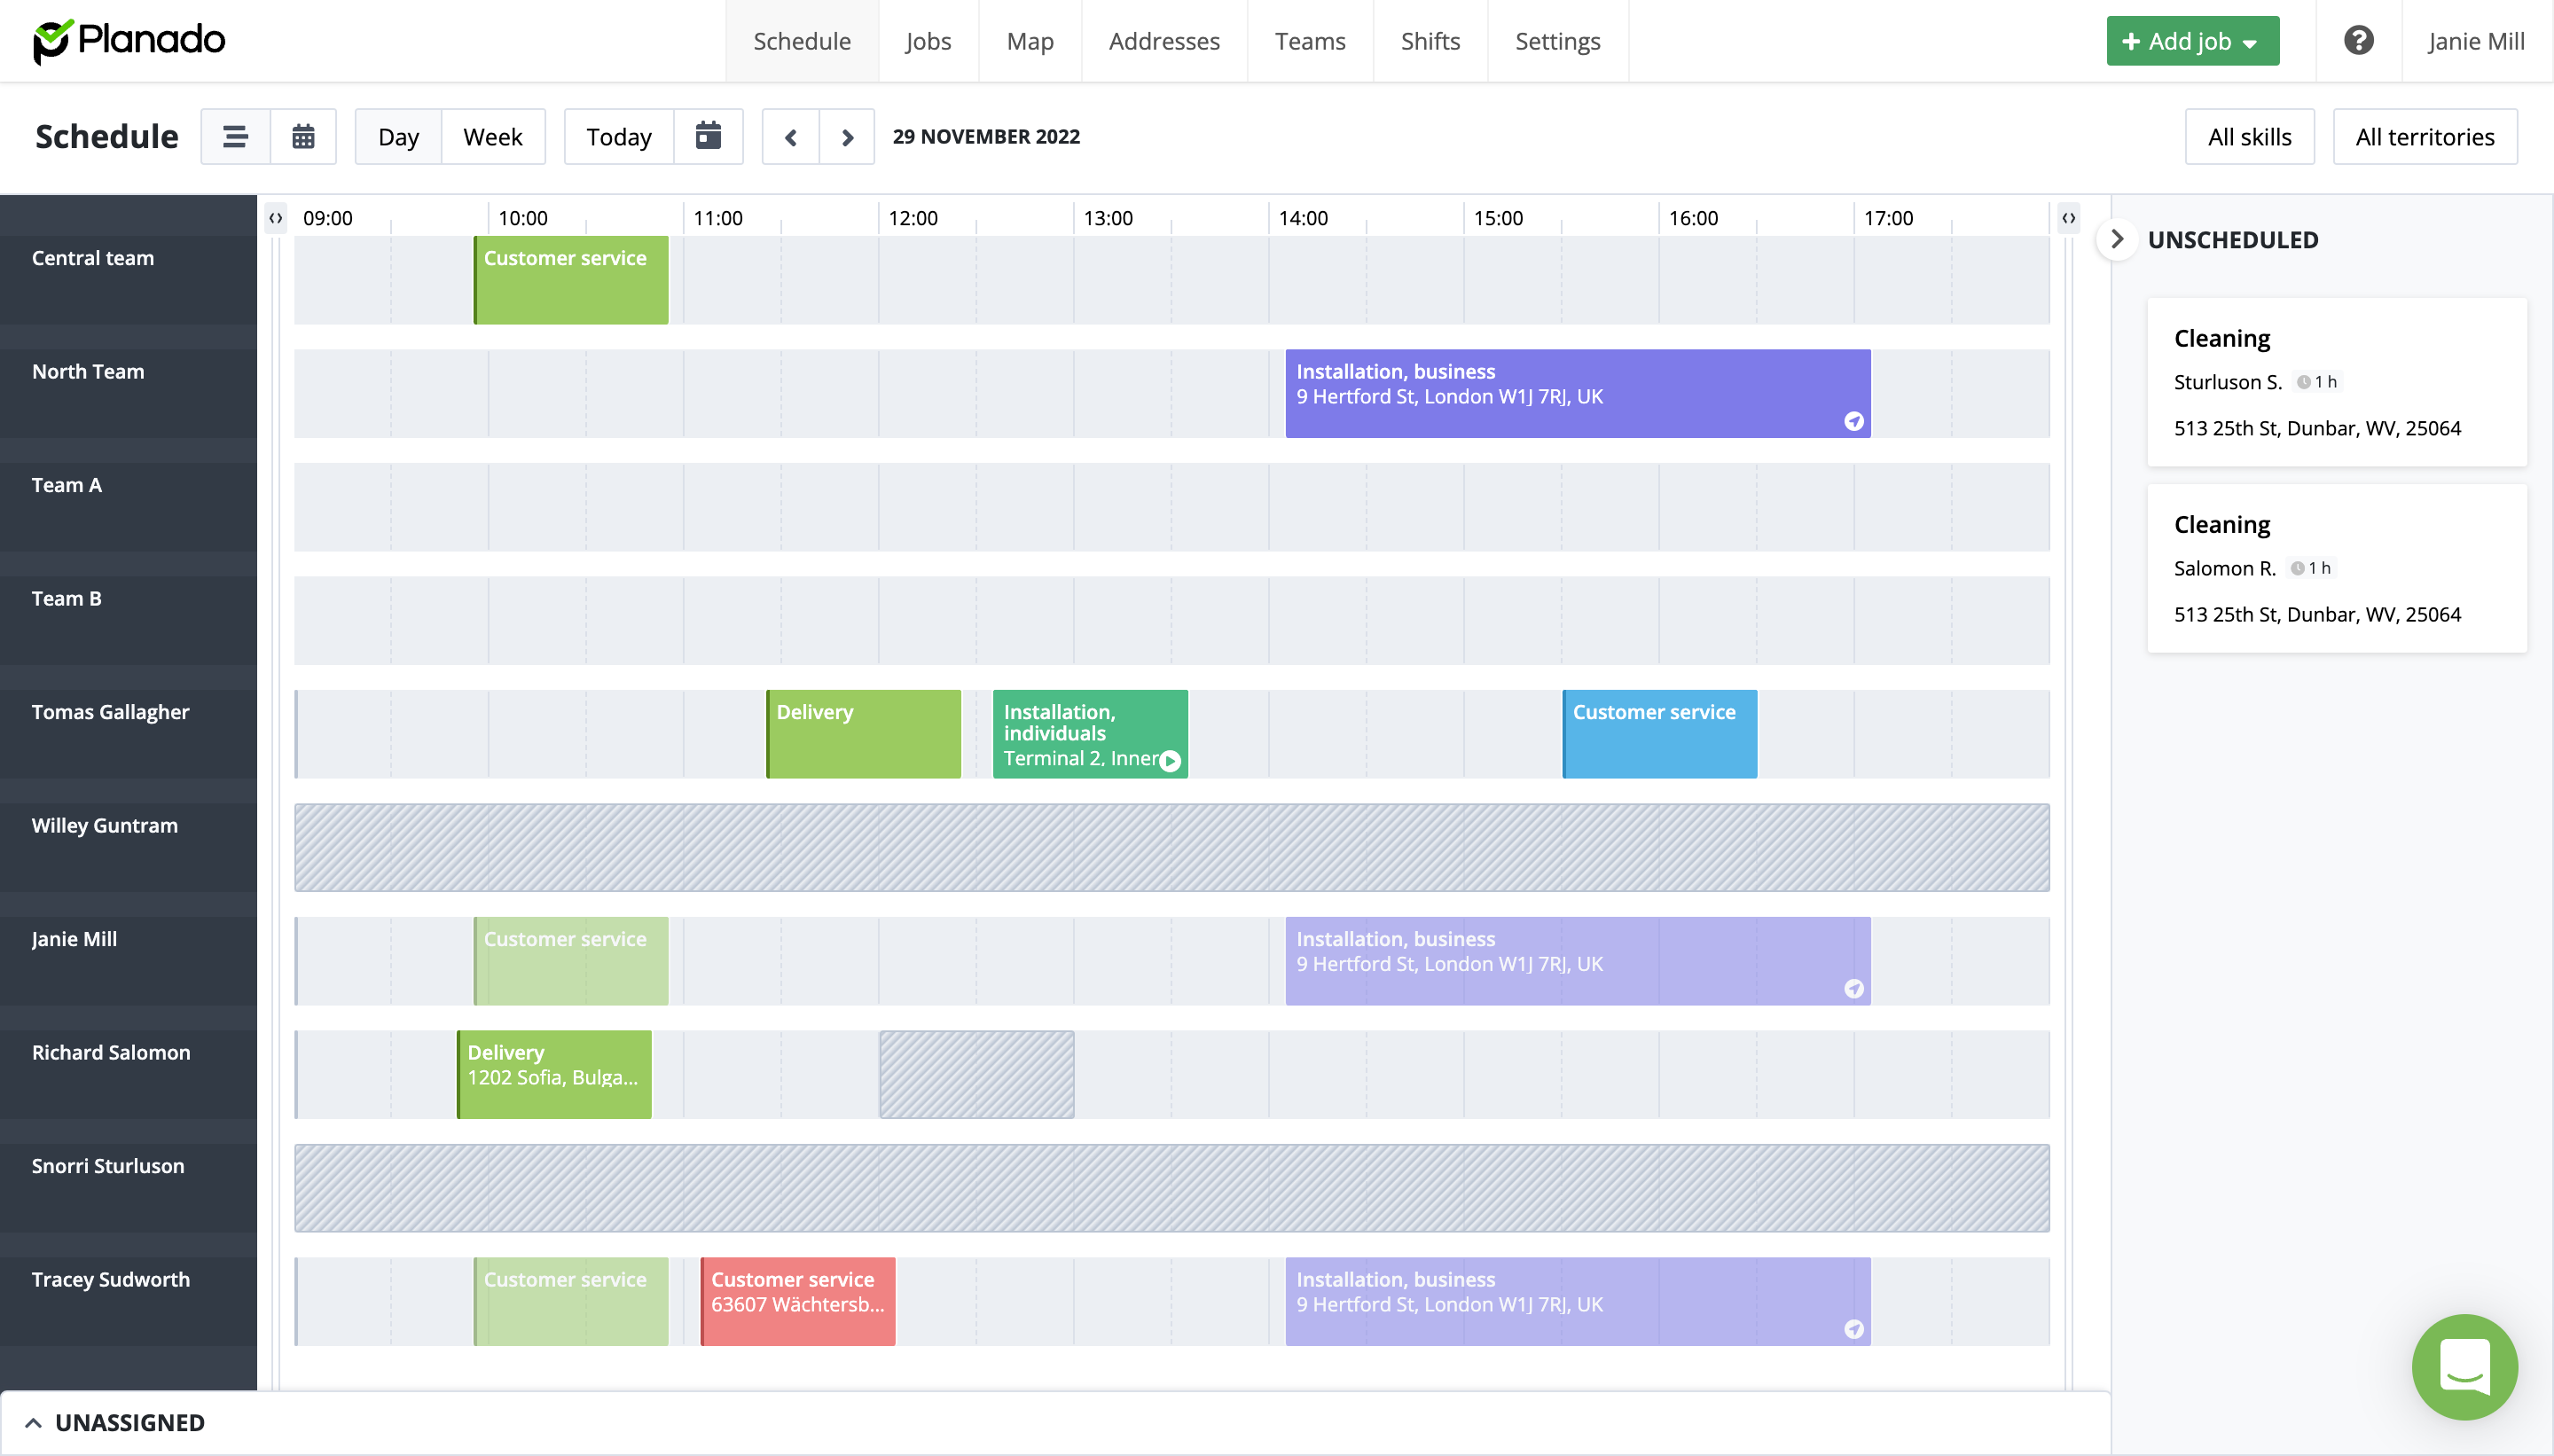The width and height of the screenshot is (2554, 1456).
Task: Open the Jobs tab
Action: coord(928,41)
